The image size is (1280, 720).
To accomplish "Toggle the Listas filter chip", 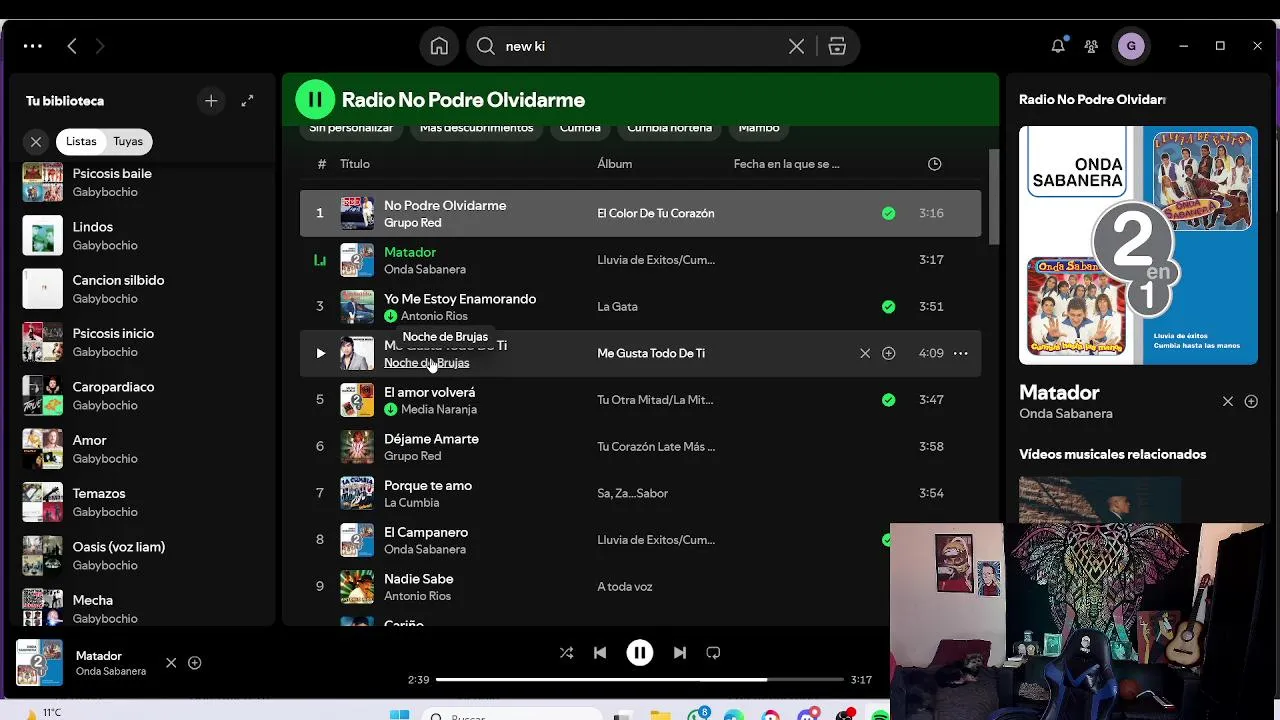I will click(81, 142).
